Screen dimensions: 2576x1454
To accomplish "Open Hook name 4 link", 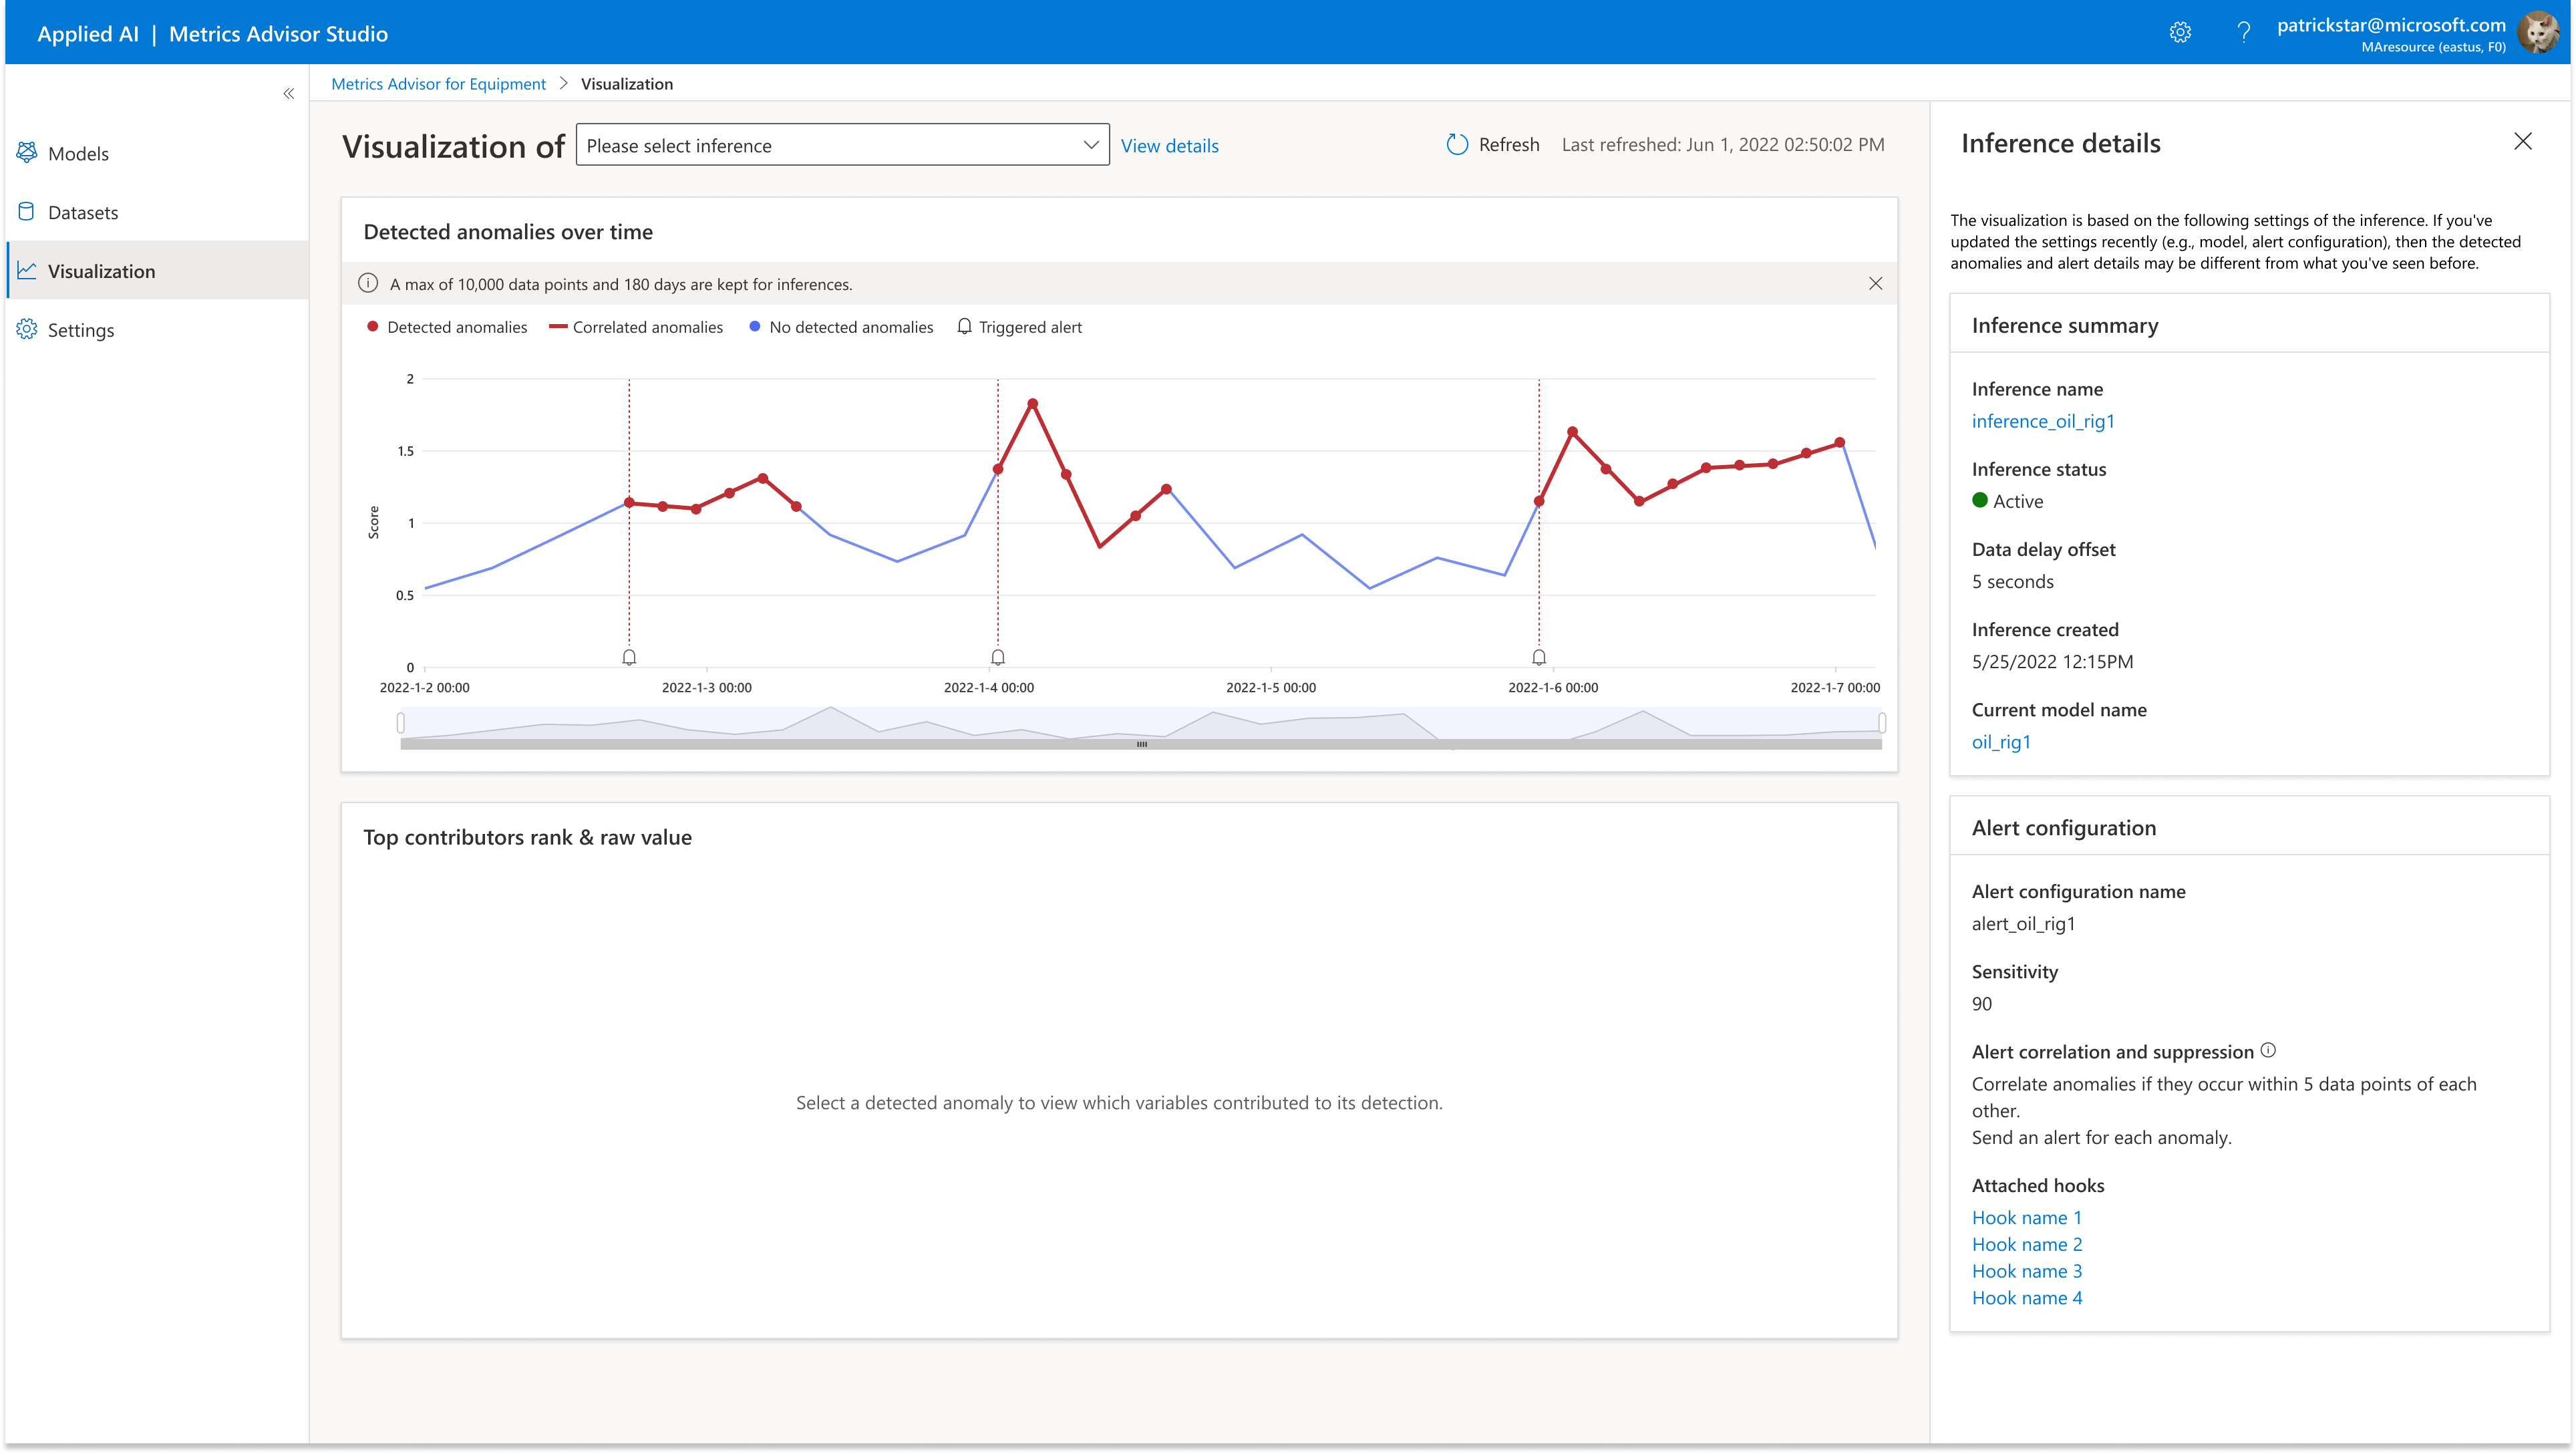I will 2026,1298.
